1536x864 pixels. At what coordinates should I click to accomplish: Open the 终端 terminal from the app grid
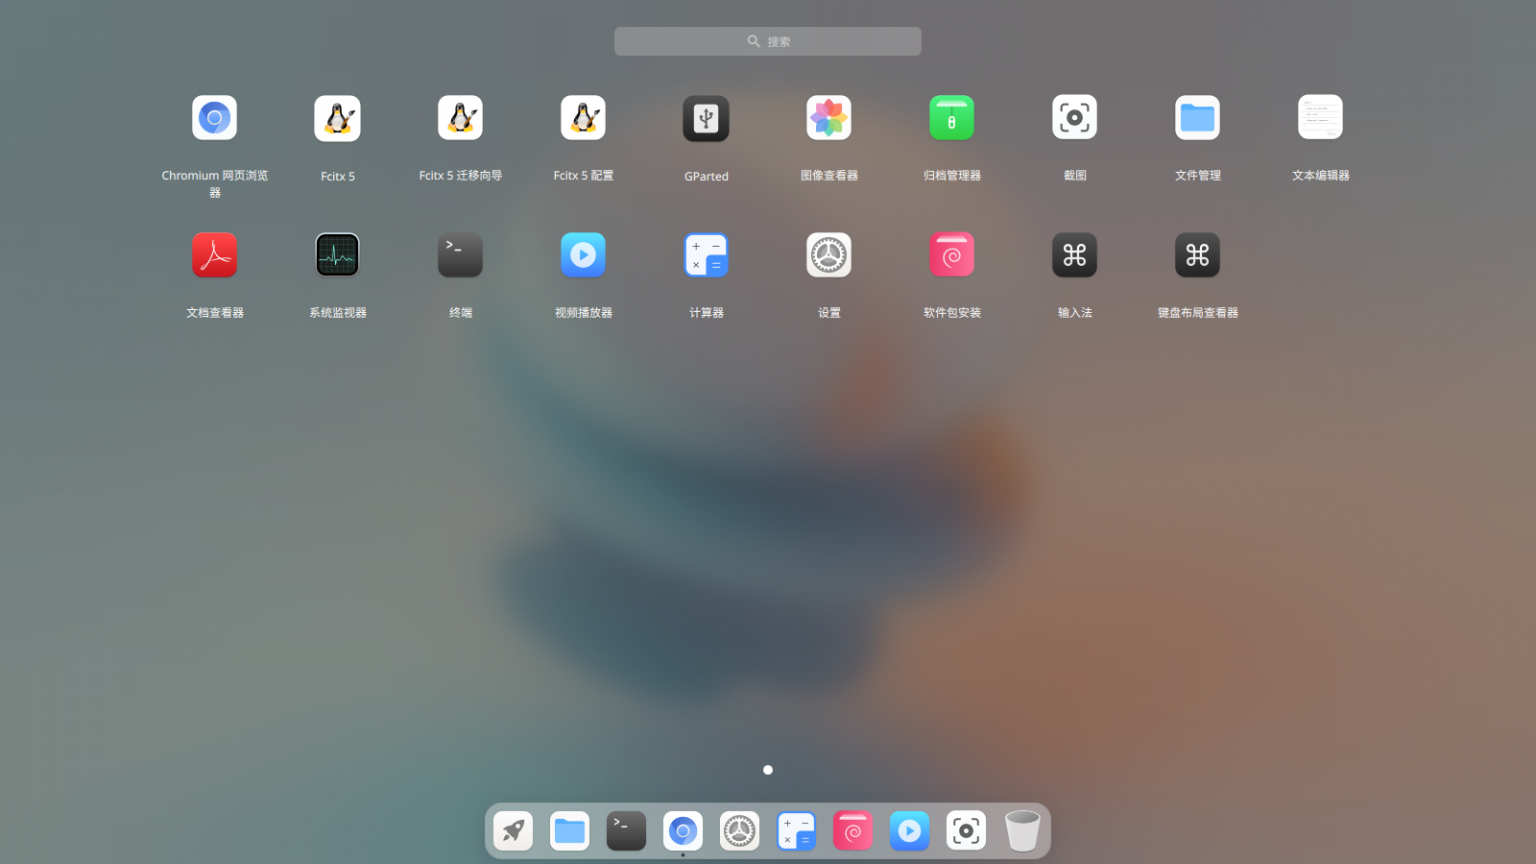click(x=460, y=254)
